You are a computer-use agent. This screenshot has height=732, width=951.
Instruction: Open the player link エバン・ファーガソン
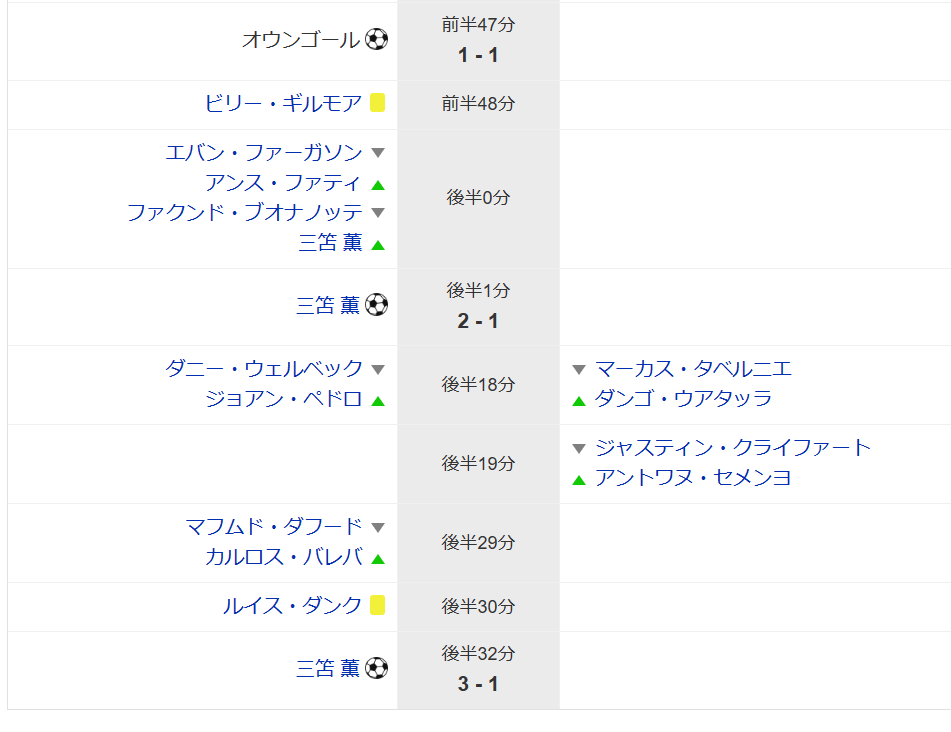(x=264, y=152)
